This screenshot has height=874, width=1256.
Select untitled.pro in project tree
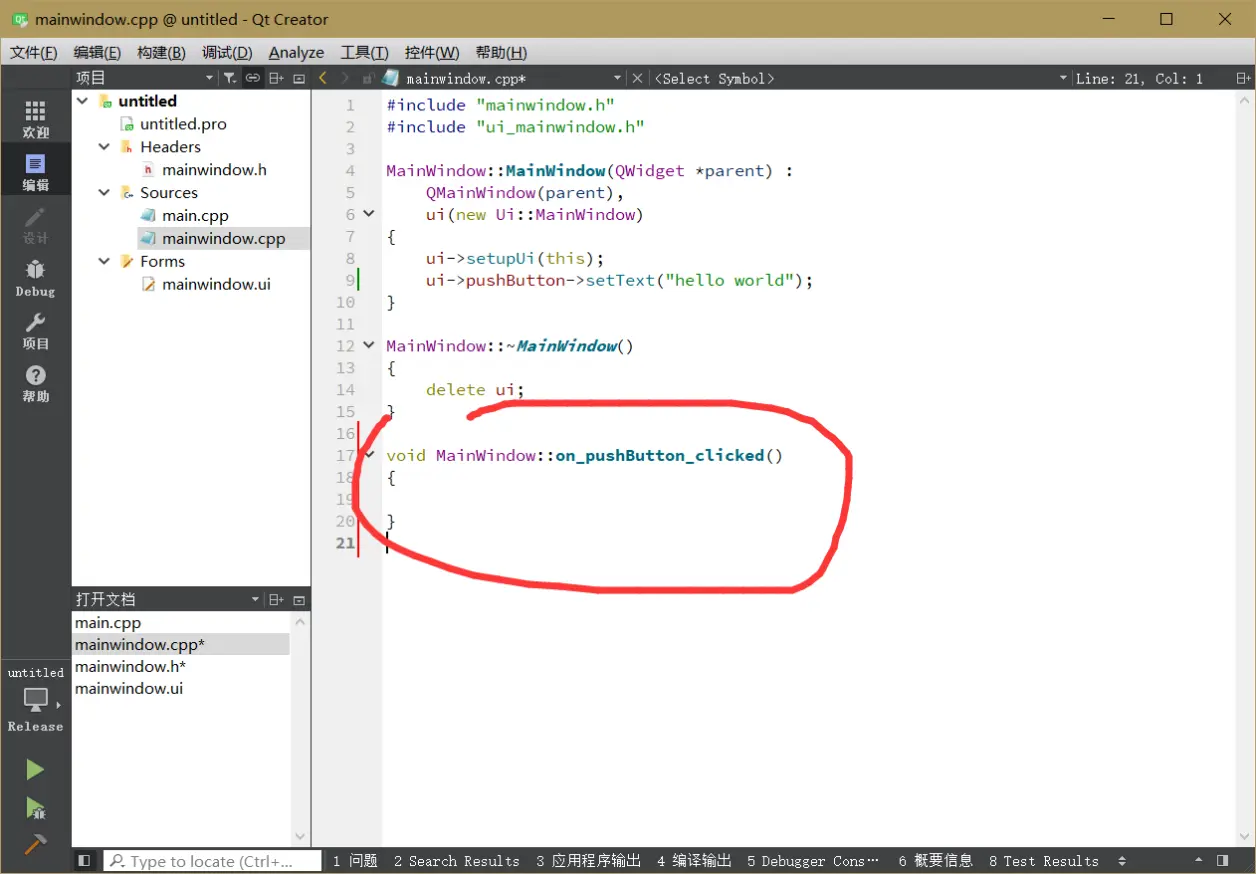coord(183,124)
